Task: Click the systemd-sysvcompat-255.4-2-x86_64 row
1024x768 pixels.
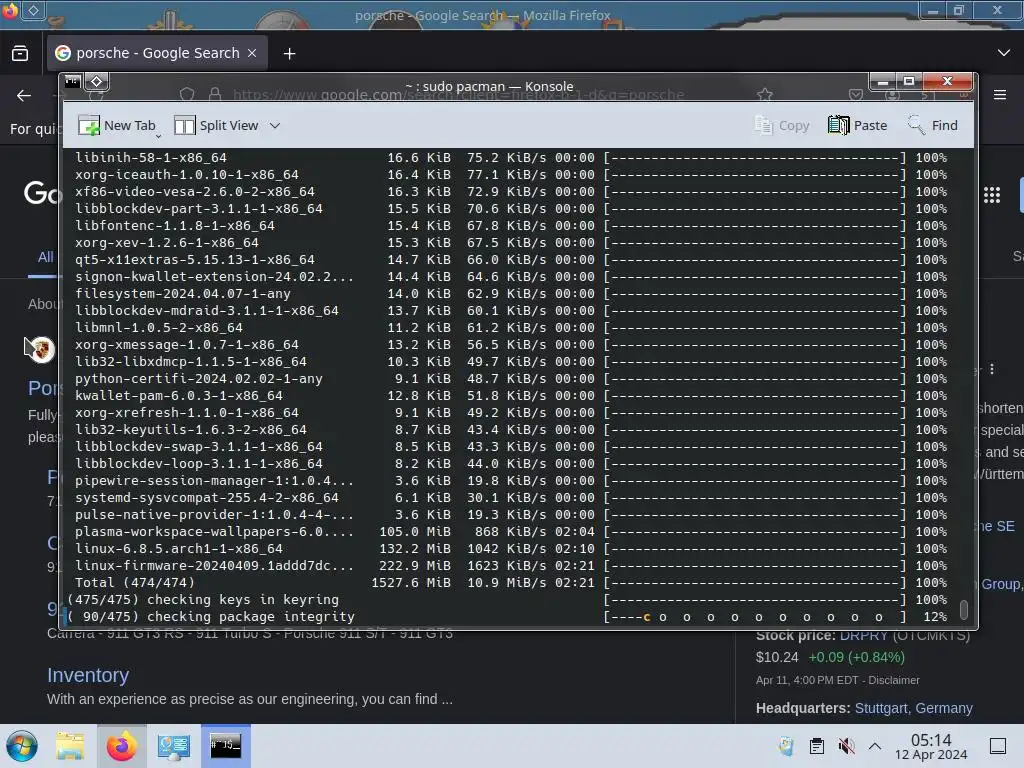Action: (x=511, y=498)
